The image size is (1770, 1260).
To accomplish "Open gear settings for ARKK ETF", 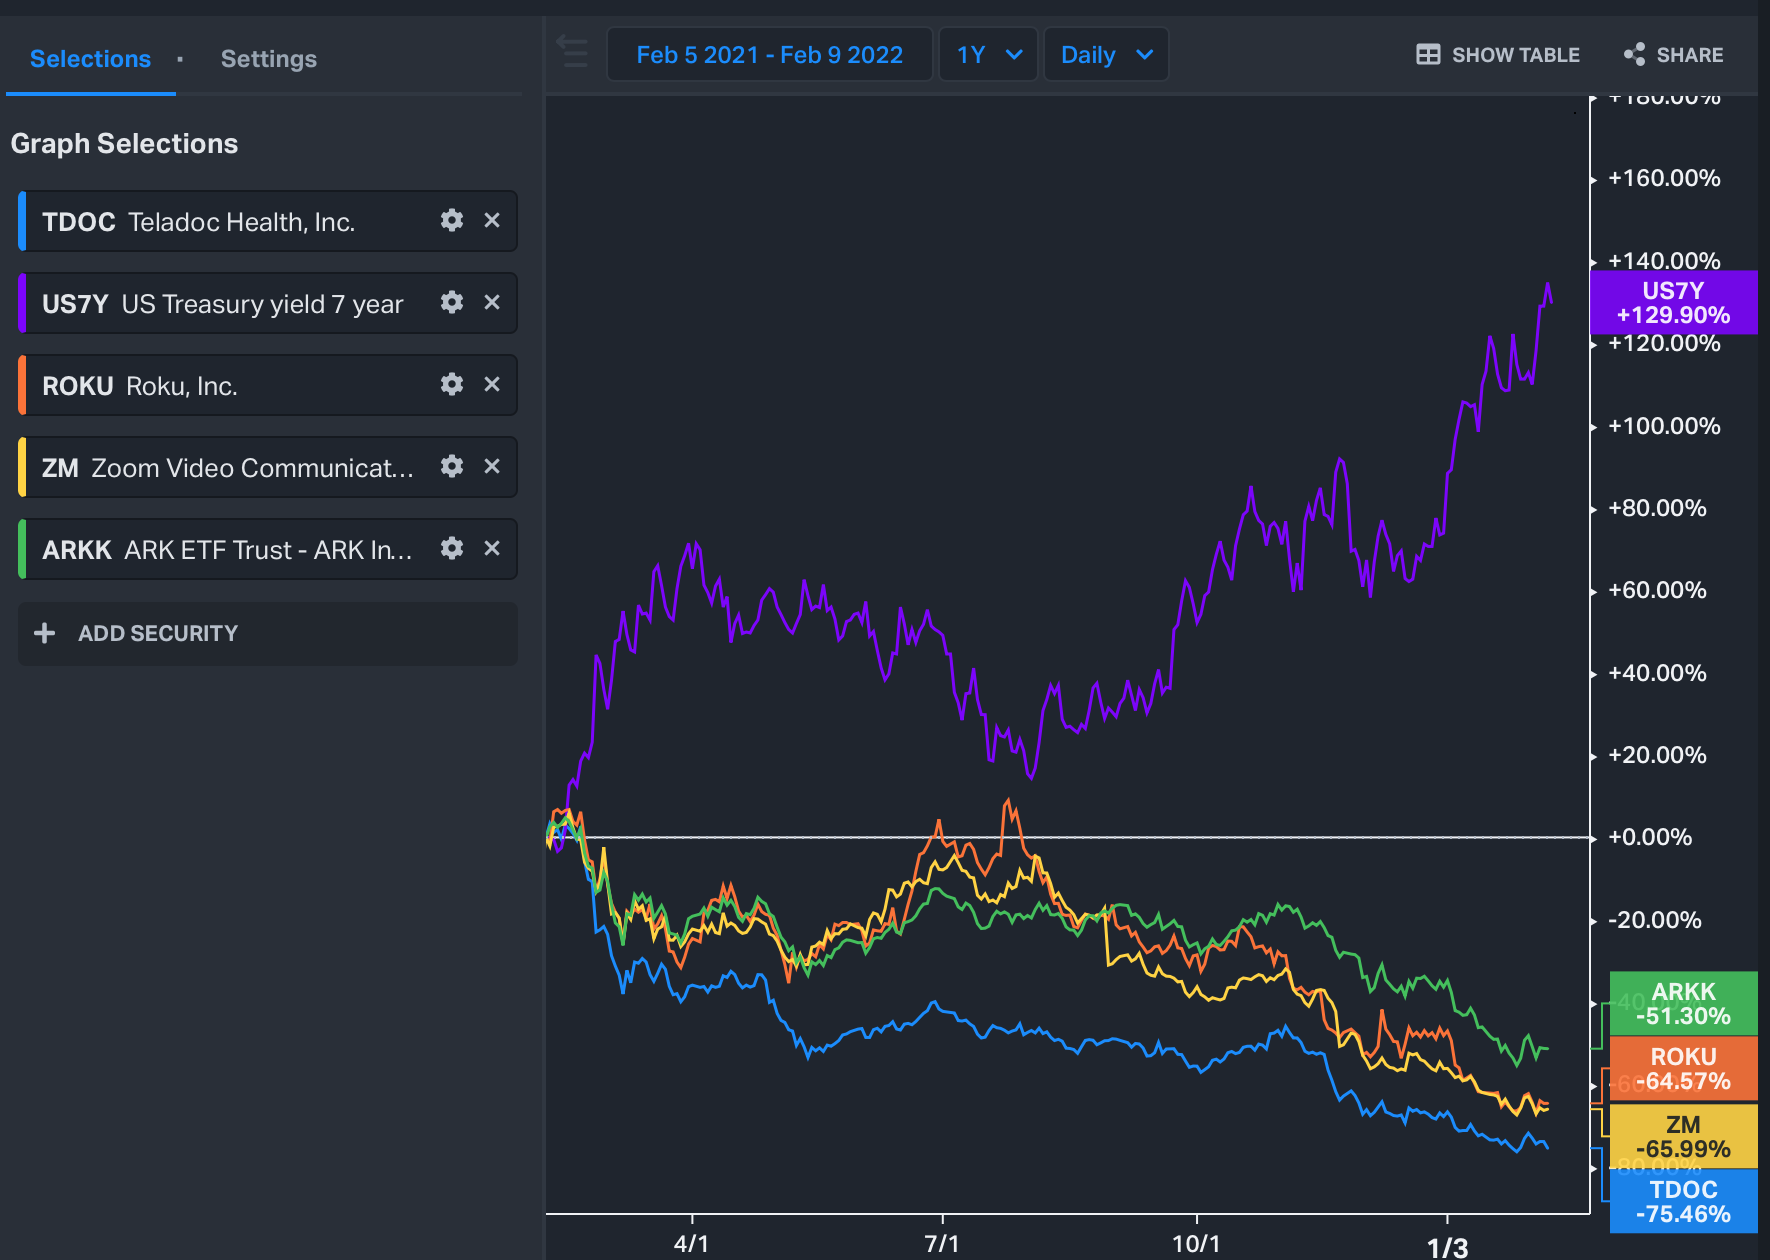I will [452, 548].
